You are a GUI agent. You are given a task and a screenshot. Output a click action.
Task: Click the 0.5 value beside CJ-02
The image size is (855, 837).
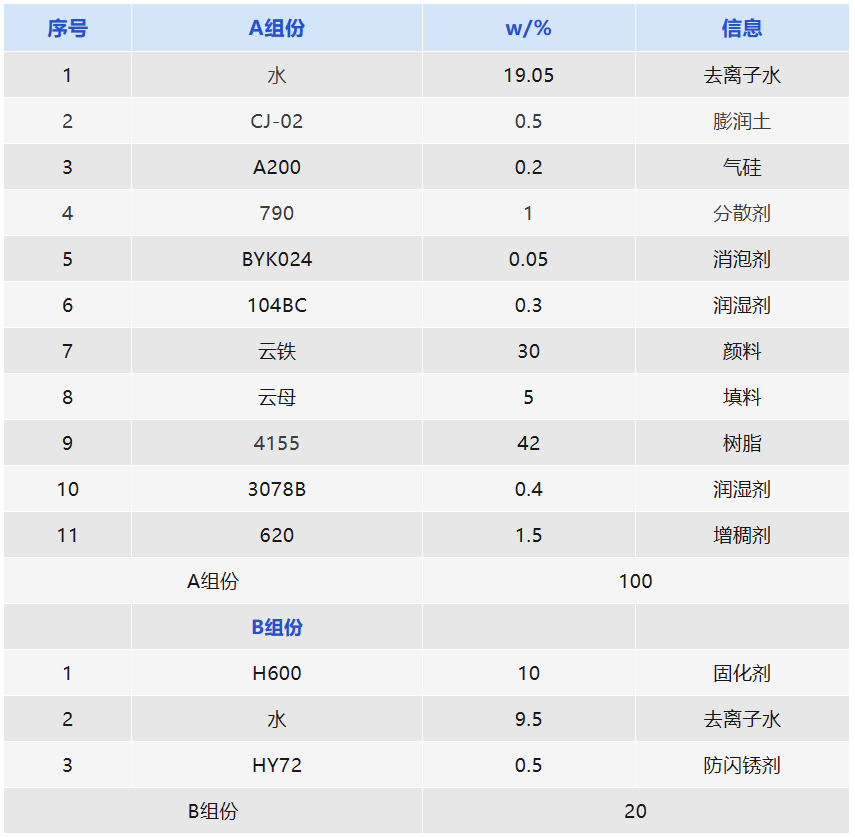coord(528,121)
